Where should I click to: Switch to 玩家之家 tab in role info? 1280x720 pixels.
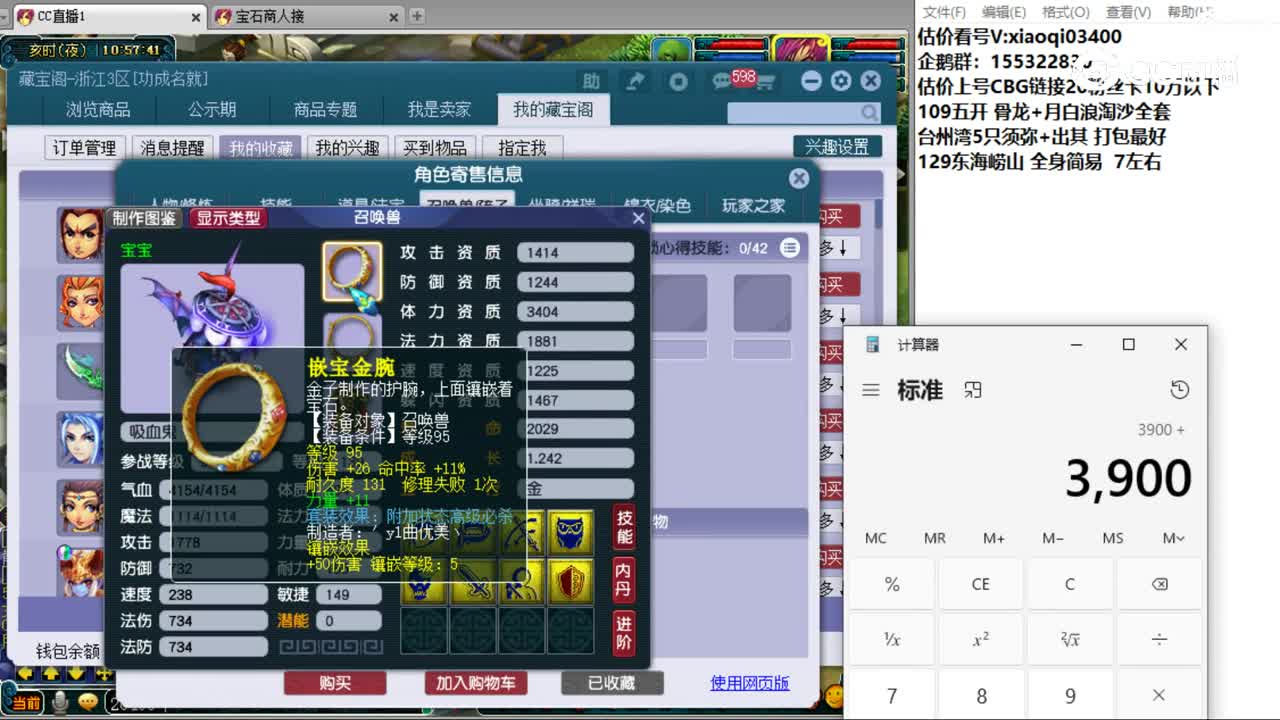pos(754,206)
